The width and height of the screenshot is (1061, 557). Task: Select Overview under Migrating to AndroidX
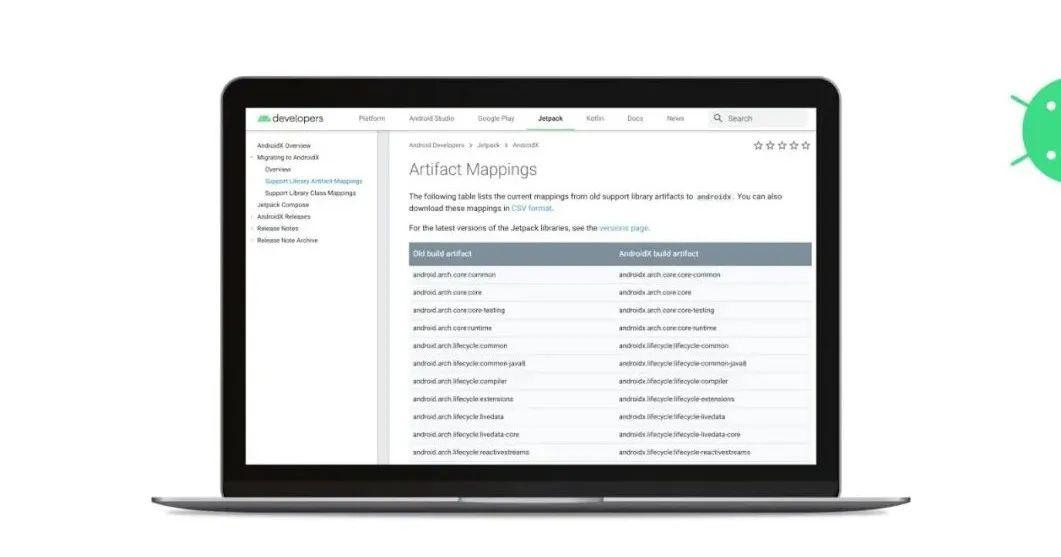277,169
